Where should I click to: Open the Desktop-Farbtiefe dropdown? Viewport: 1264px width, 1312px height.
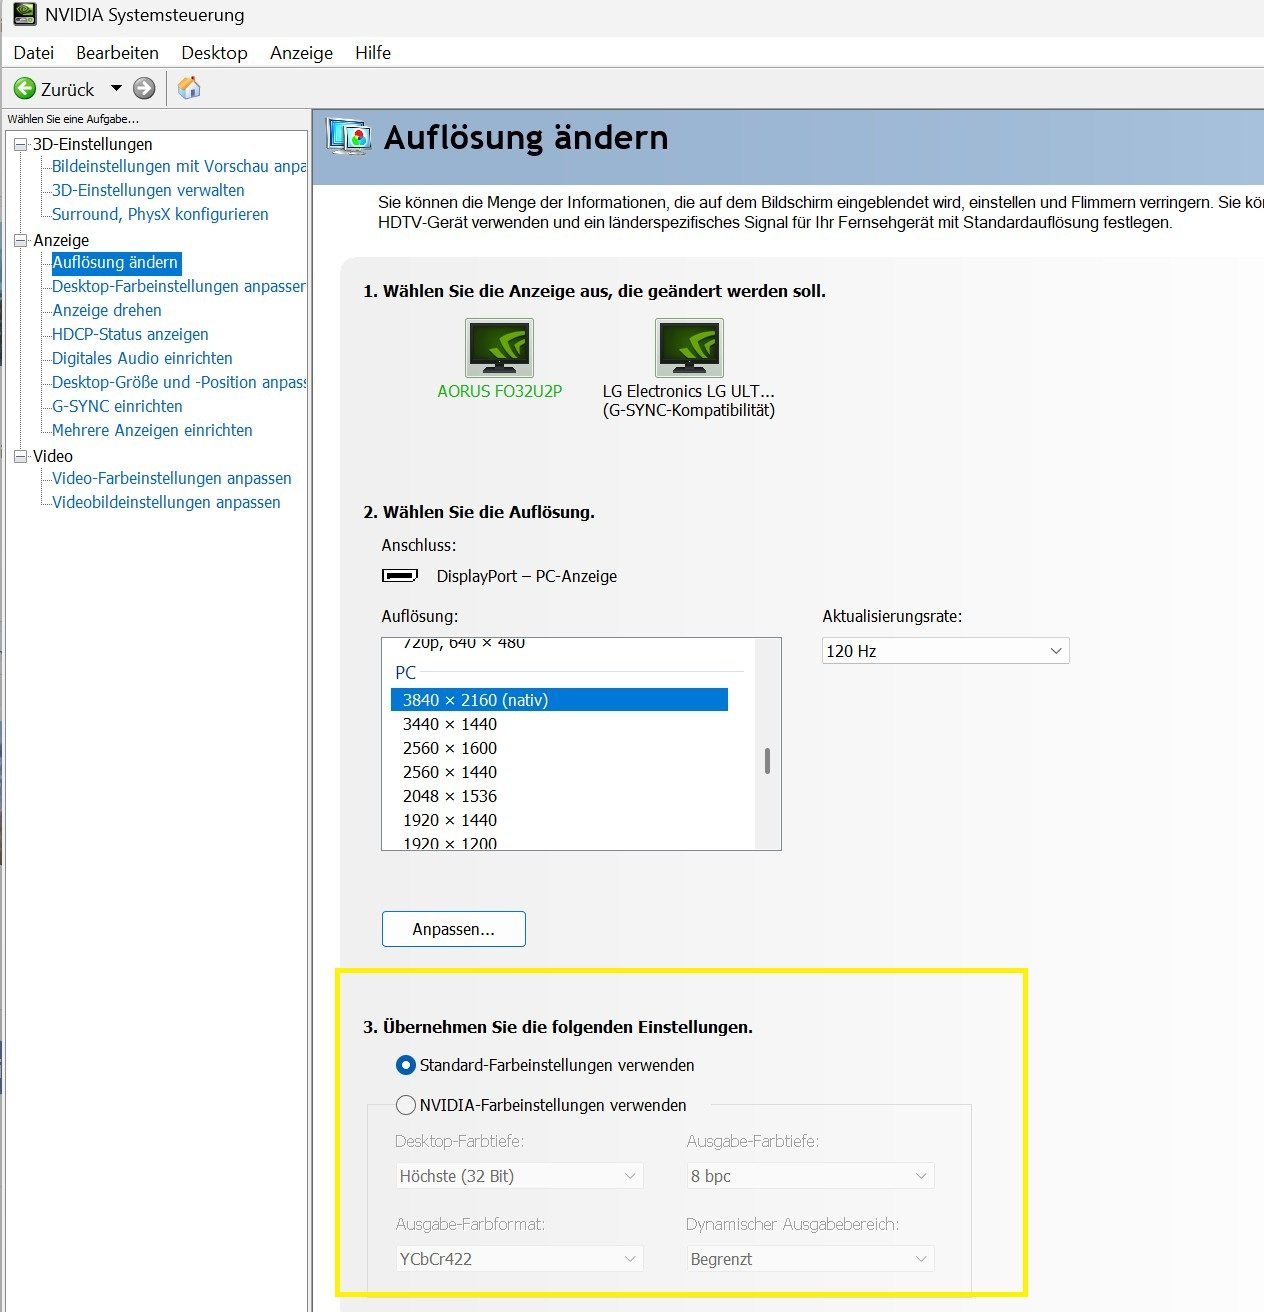click(519, 1176)
